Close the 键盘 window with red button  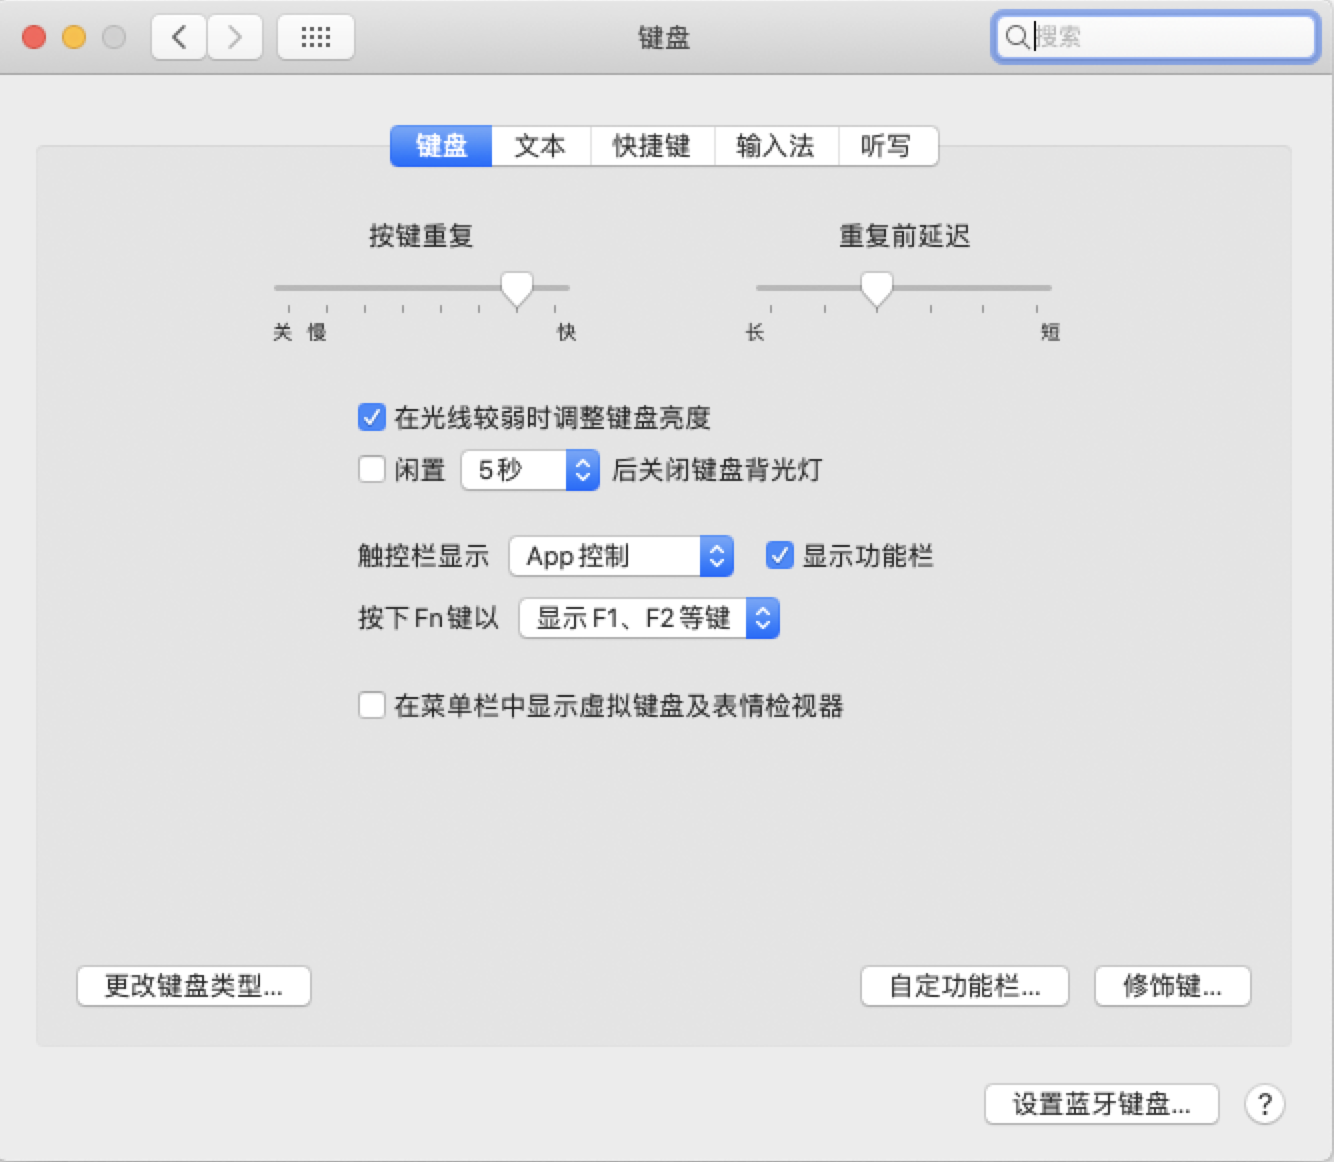(34, 37)
